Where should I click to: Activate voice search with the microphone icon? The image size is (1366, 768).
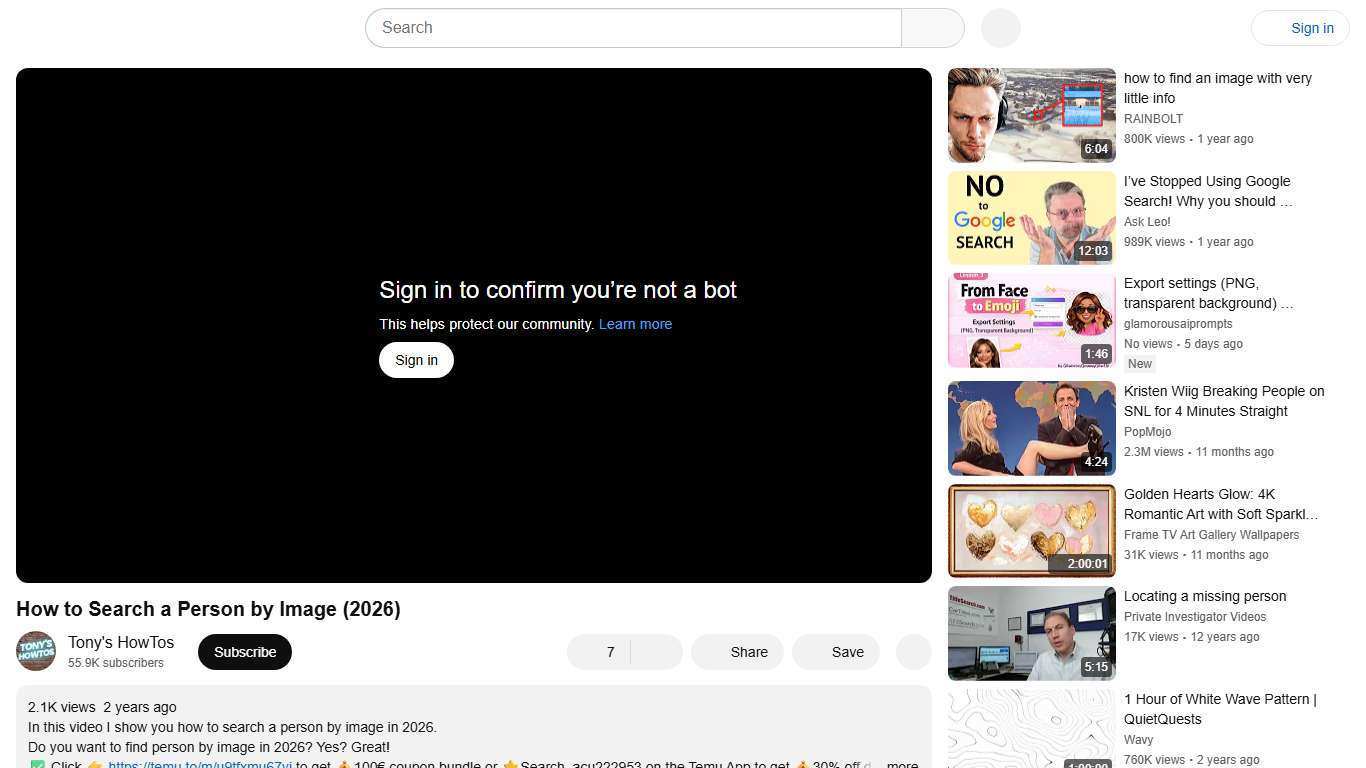tap(999, 27)
